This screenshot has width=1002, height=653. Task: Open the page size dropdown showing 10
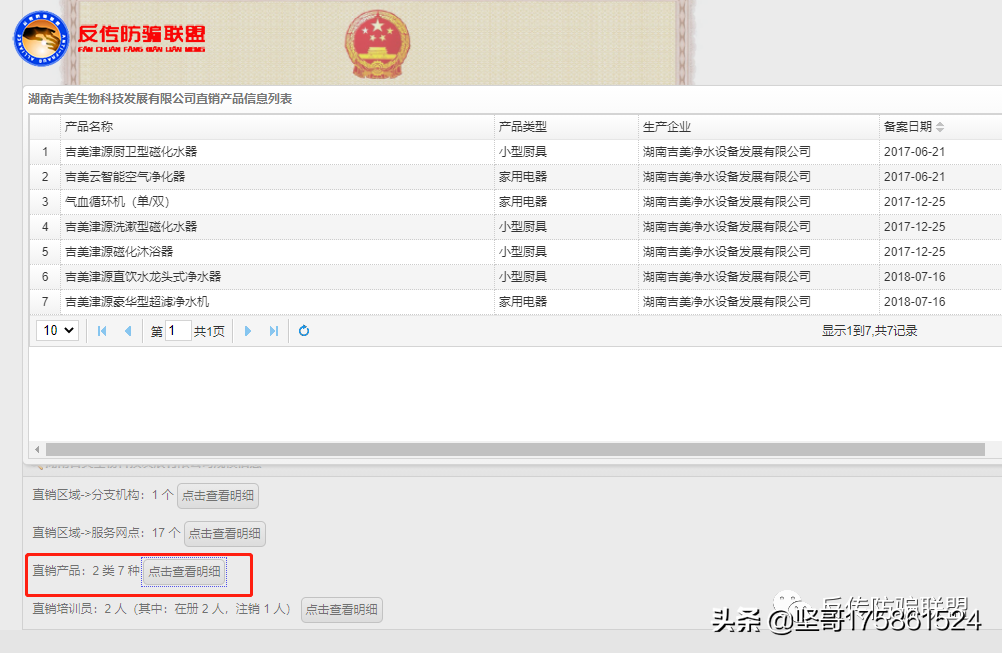(x=58, y=331)
